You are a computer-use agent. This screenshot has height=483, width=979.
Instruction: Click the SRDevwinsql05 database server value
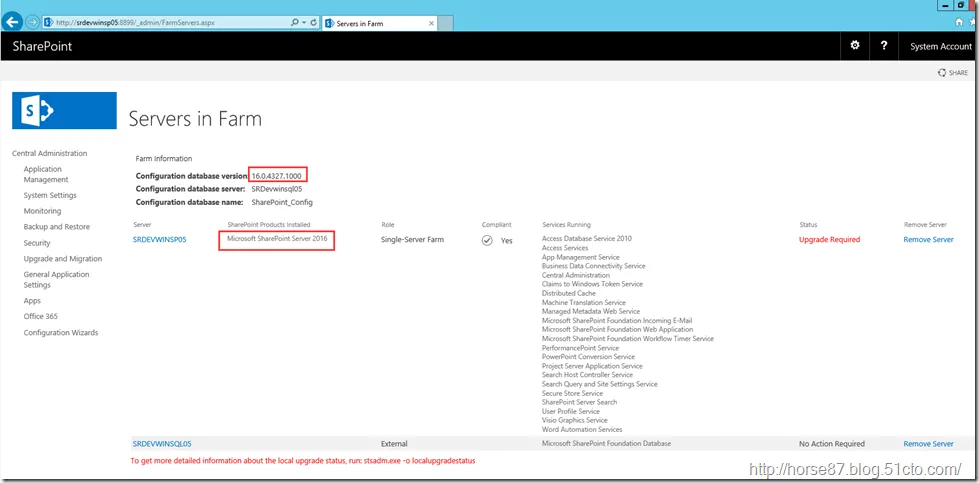[277, 188]
